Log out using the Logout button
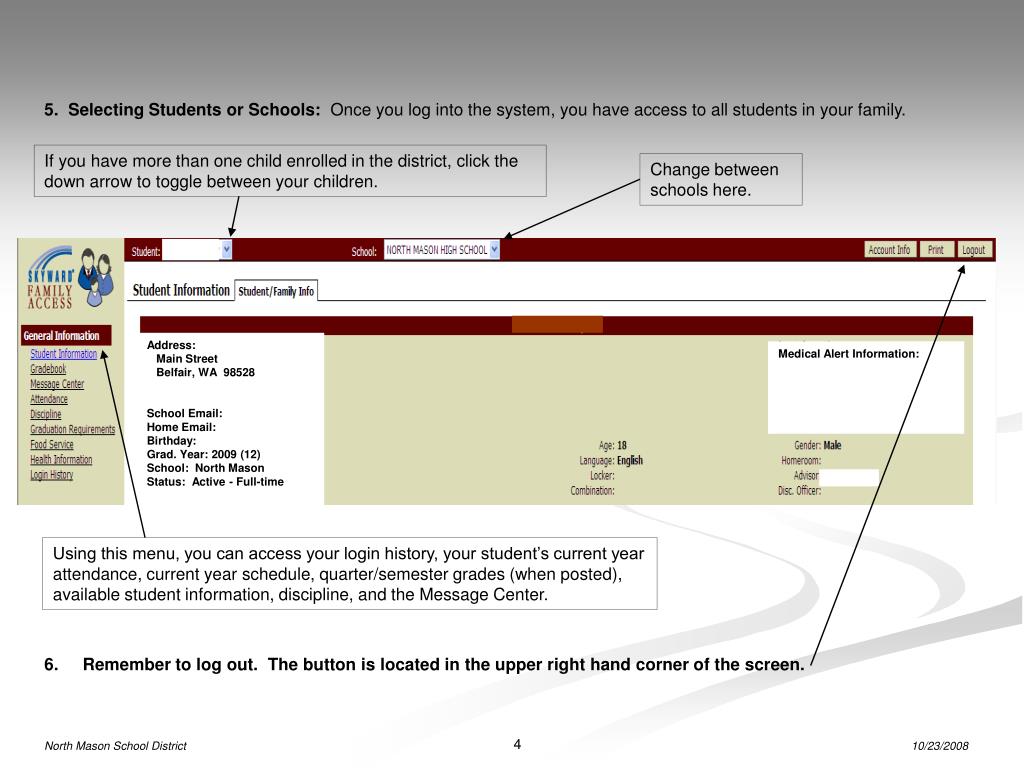1024x768 pixels. point(974,249)
